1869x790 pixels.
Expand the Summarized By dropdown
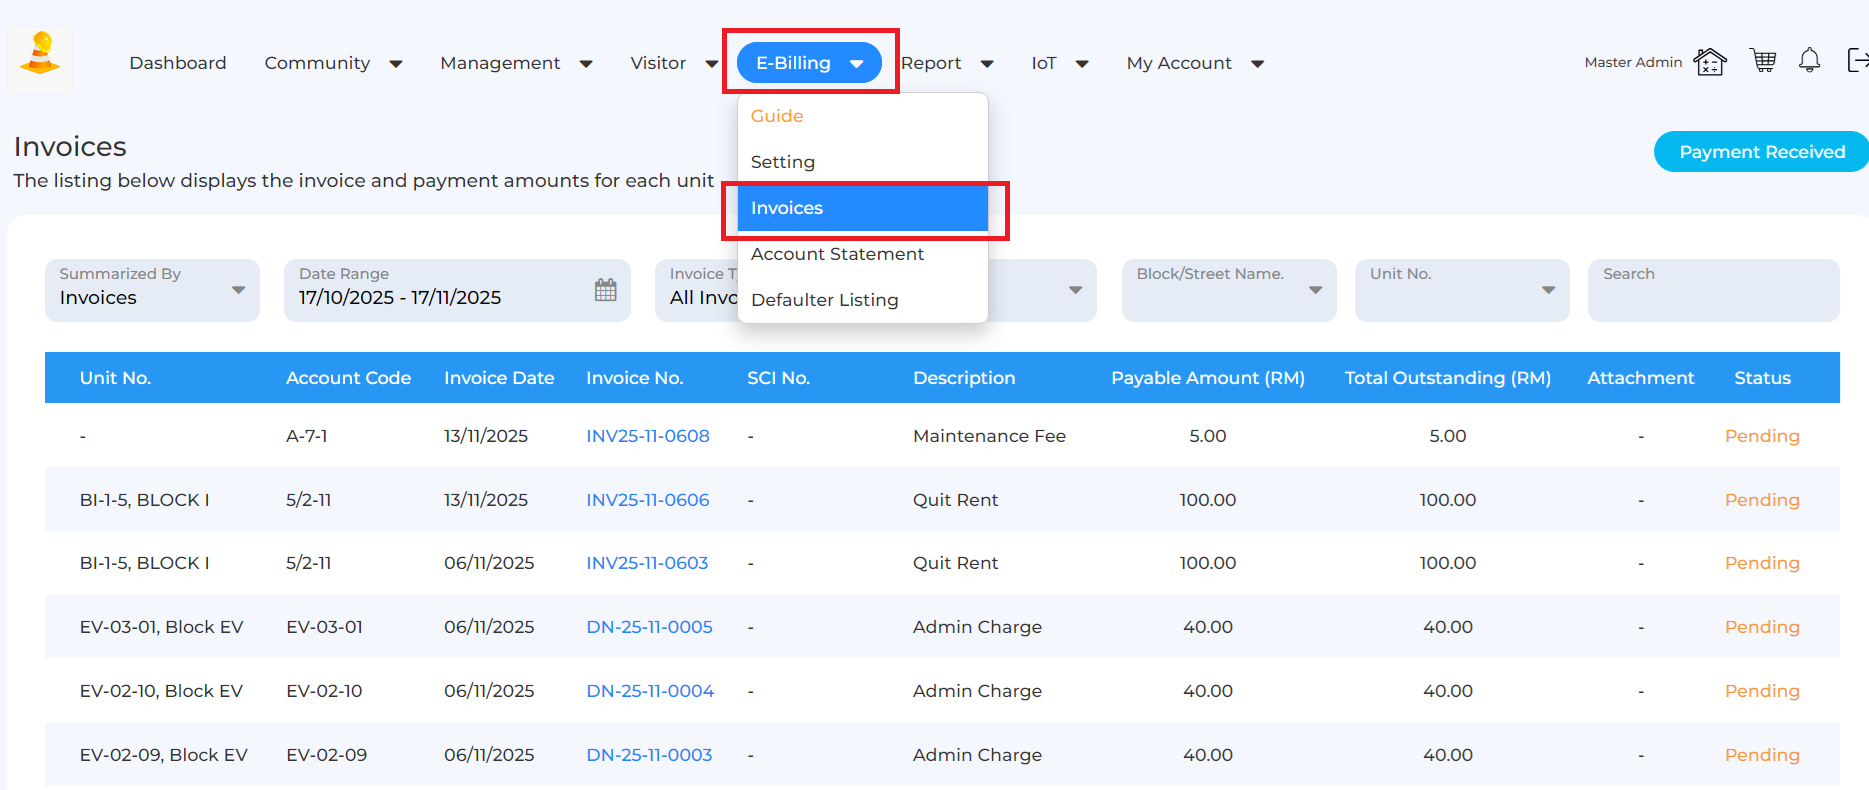(x=152, y=290)
